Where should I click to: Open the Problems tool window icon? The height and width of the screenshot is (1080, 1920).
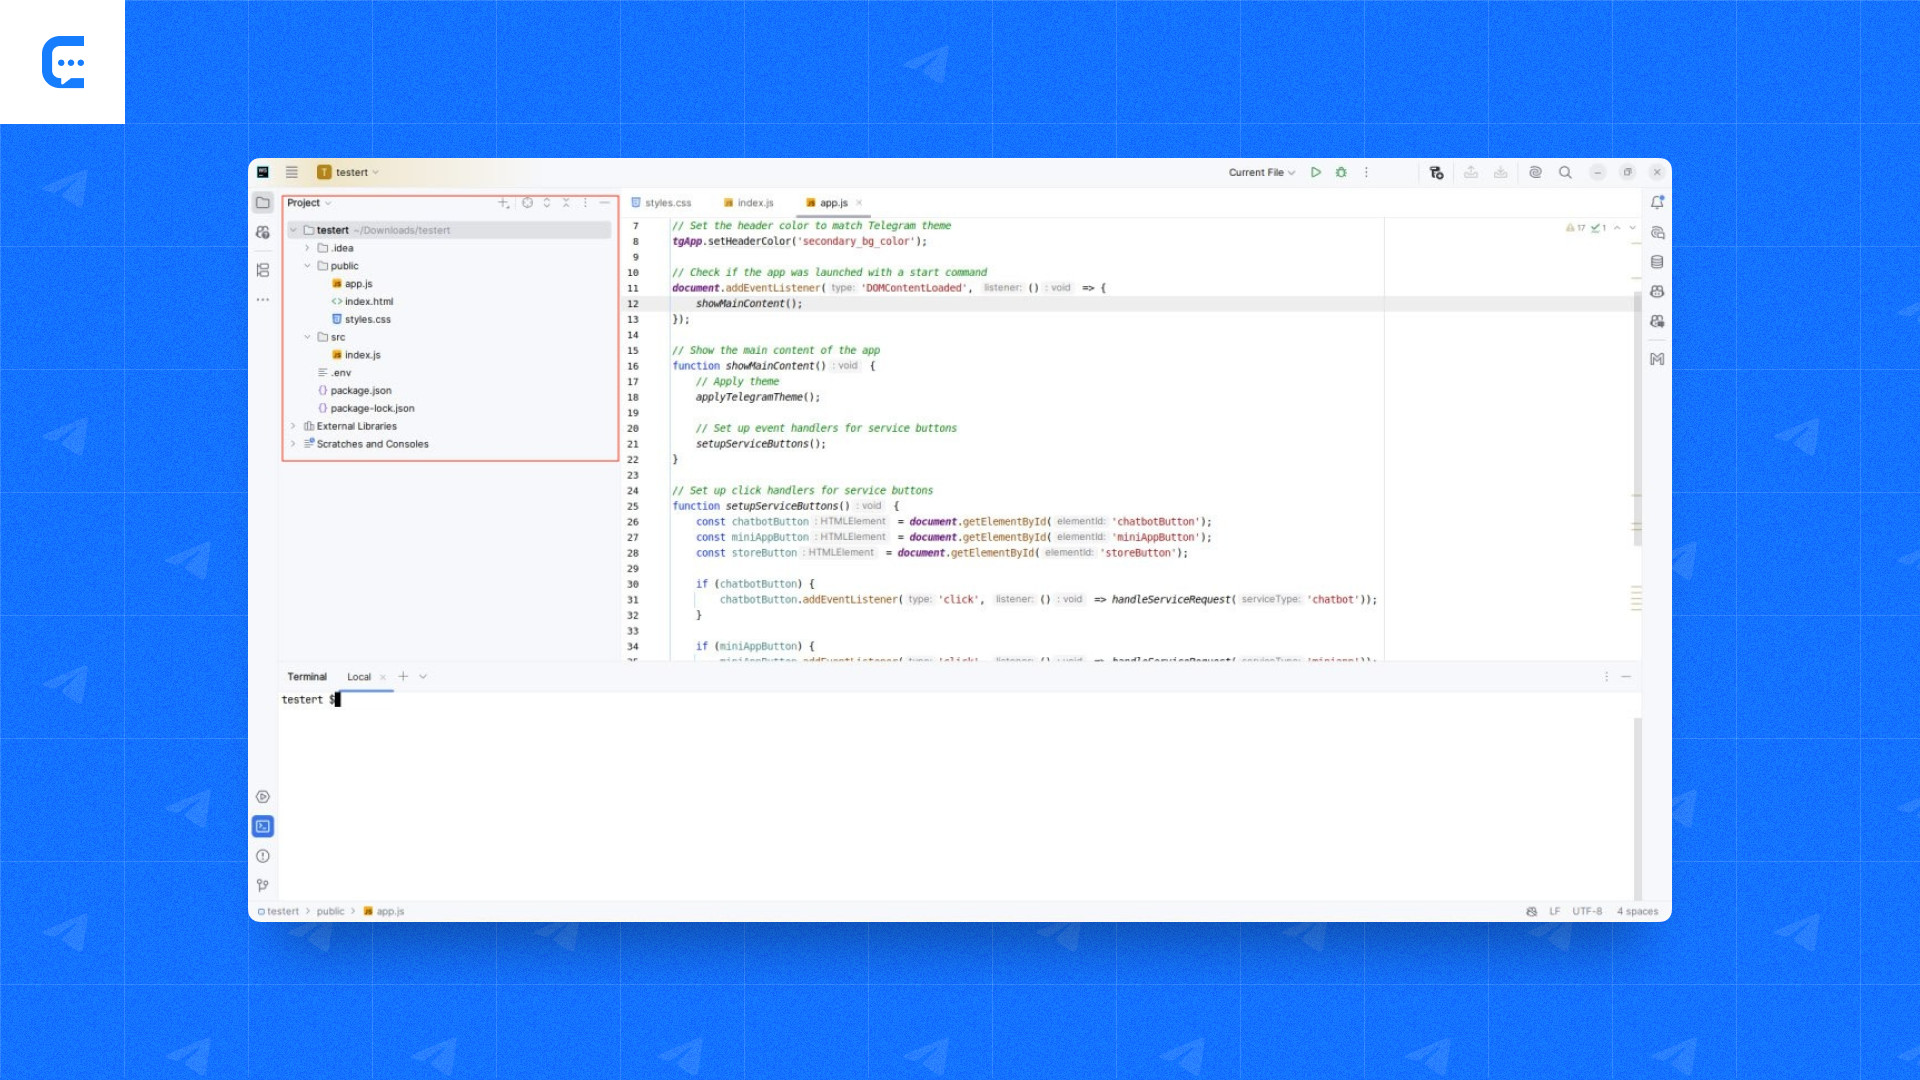(262, 856)
